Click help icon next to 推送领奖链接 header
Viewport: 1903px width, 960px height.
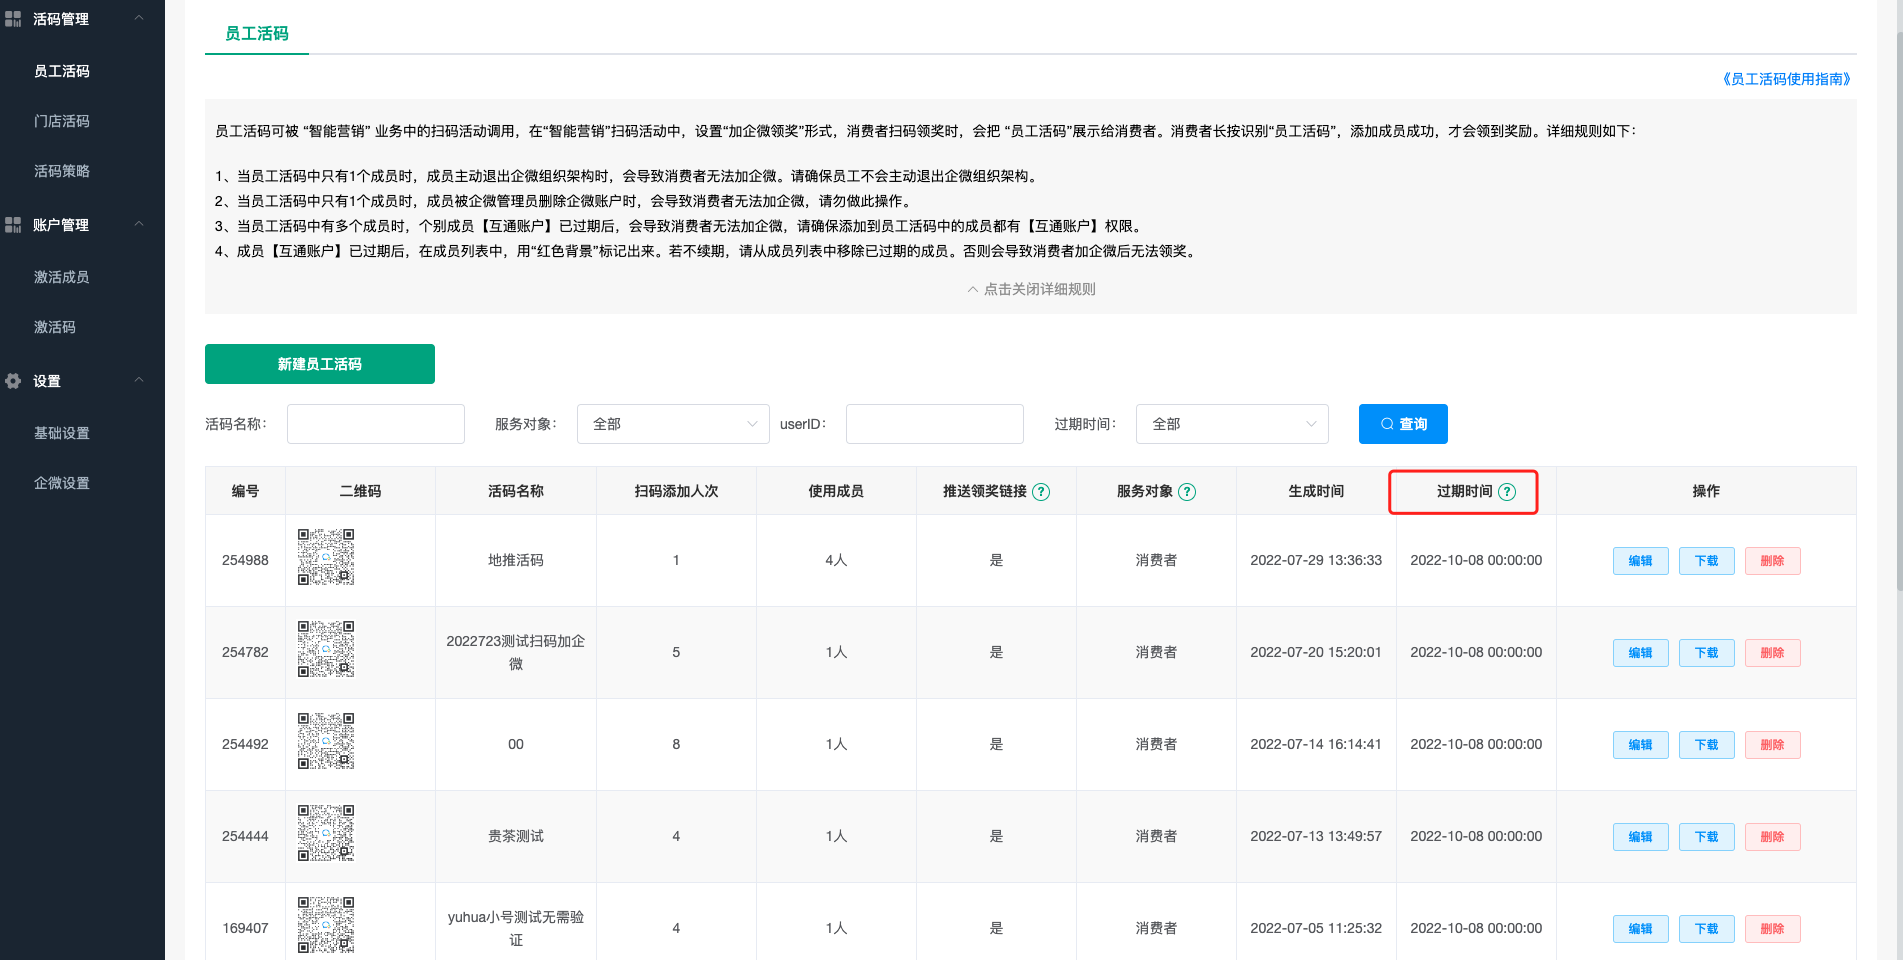[1041, 492]
